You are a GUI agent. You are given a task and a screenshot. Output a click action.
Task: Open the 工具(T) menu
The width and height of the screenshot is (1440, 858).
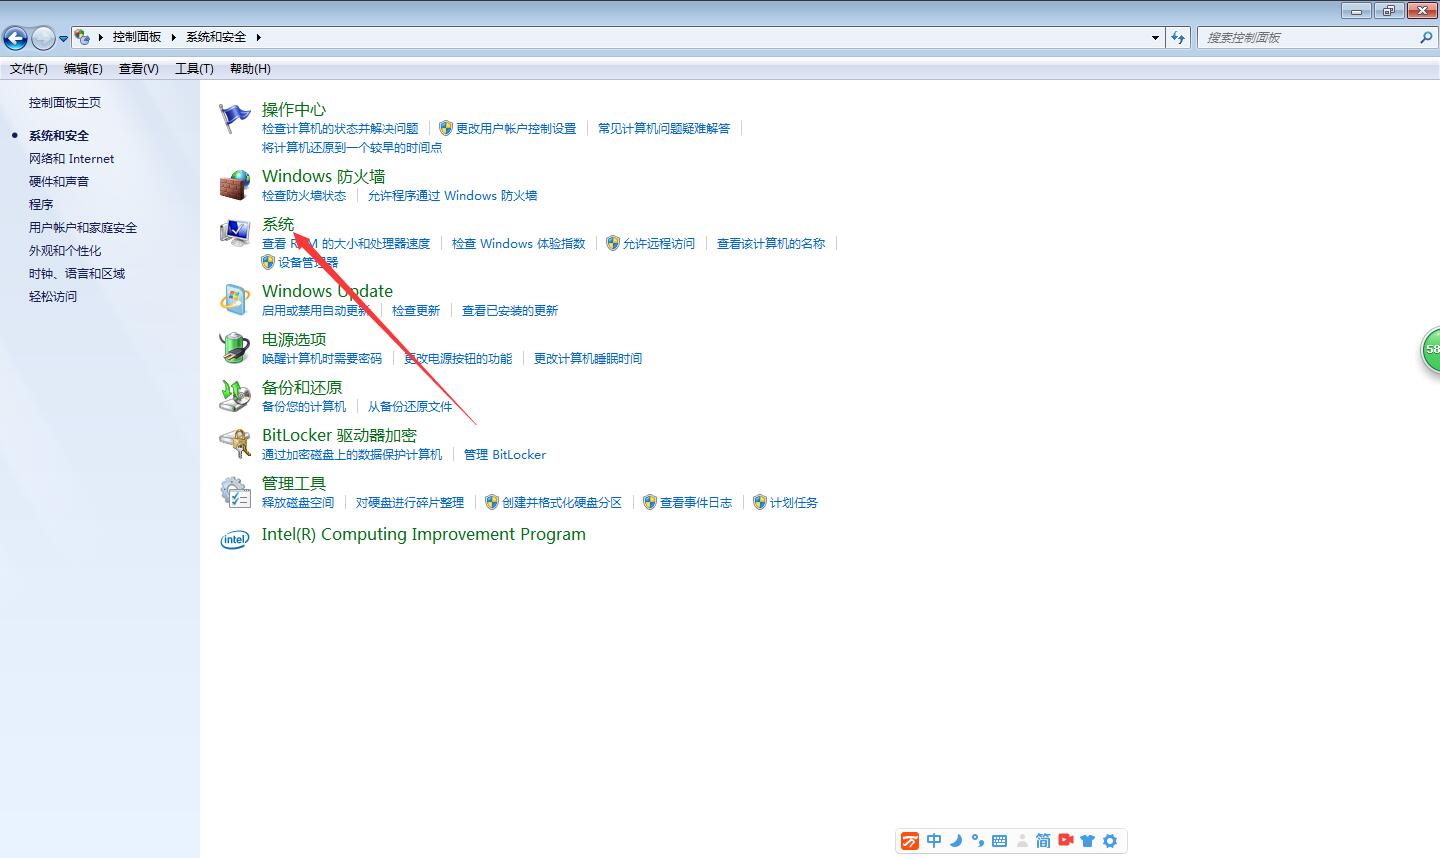[x=194, y=69]
